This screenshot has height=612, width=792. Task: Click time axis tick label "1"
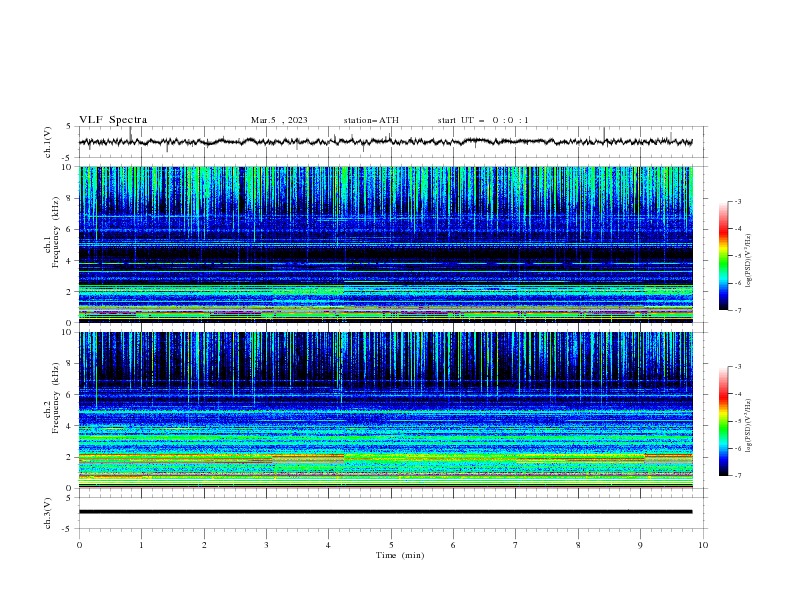[141, 545]
